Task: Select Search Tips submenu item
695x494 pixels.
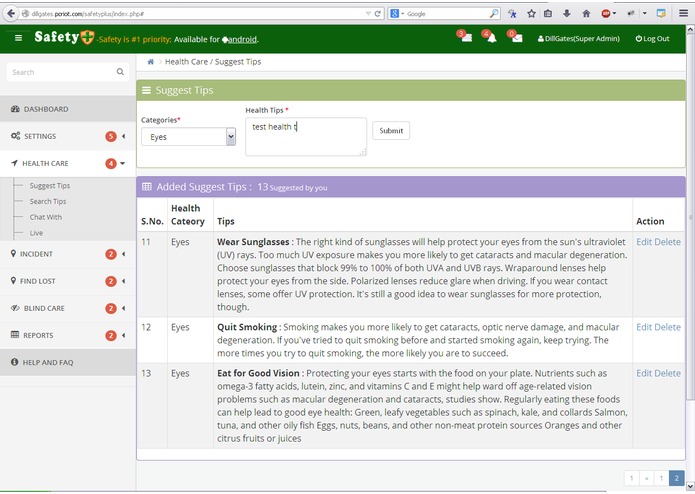Action: tap(48, 201)
